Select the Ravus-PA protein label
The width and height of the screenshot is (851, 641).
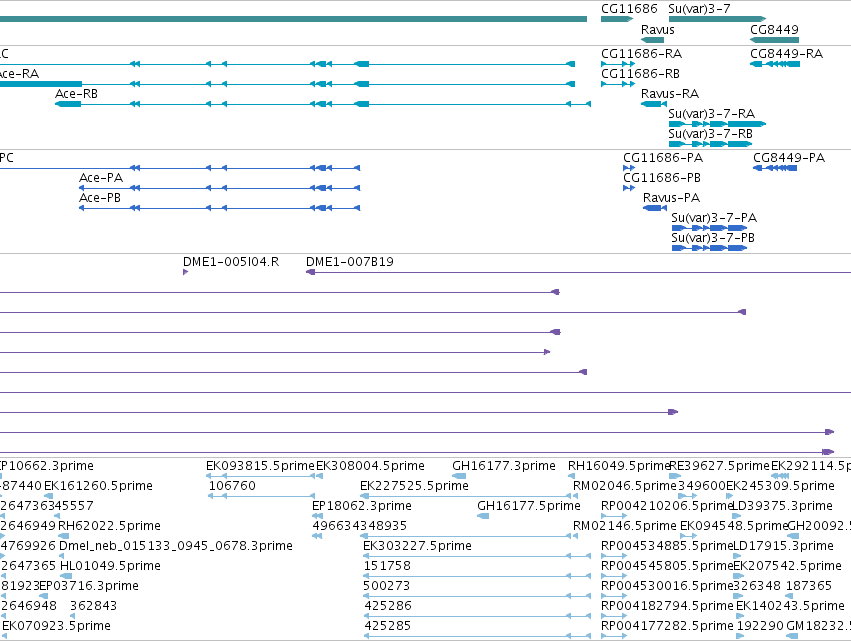[671, 198]
